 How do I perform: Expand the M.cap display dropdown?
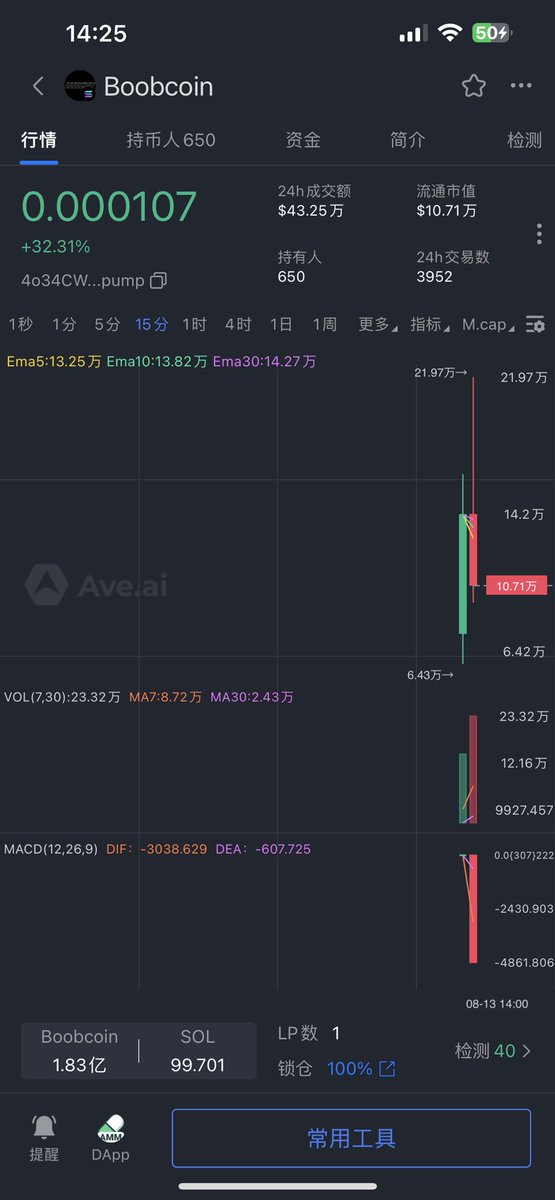click(x=490, y=324)
